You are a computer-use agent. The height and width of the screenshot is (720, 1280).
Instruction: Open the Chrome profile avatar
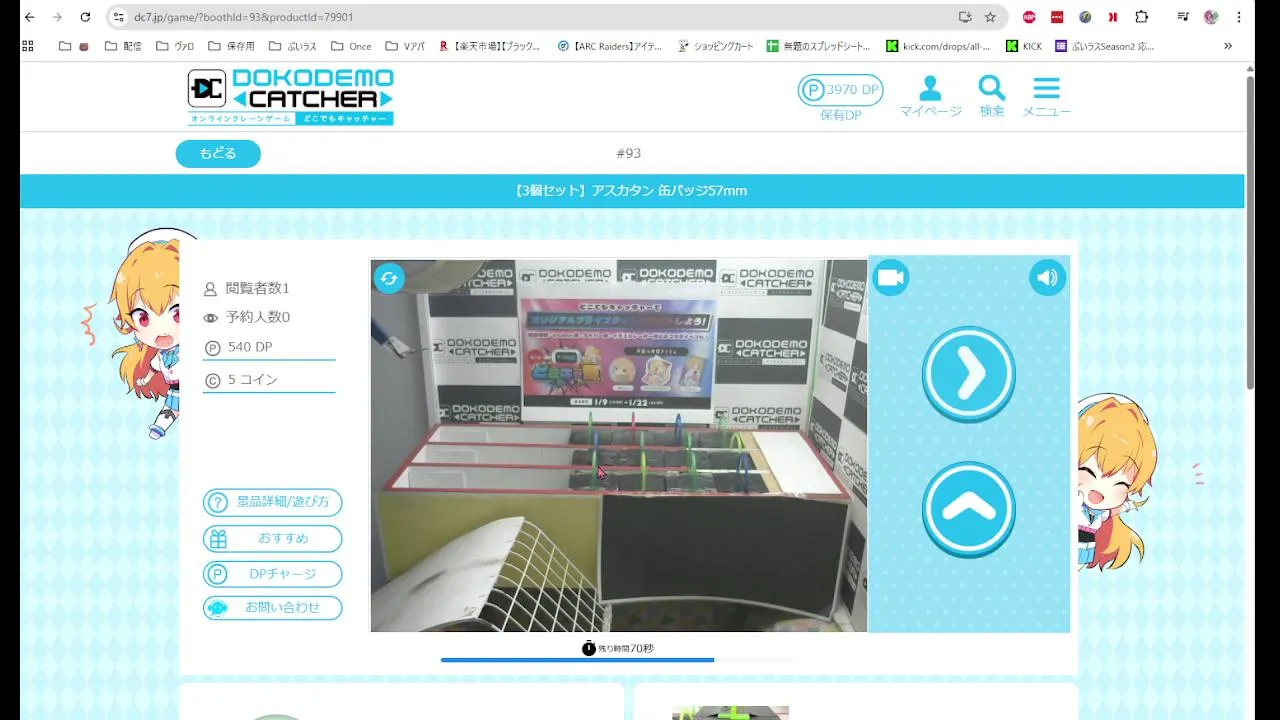tap(1211, 17)
